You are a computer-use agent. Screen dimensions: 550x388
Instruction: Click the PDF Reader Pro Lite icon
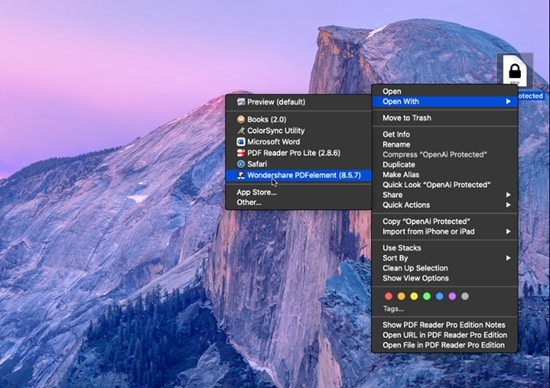tap(241, 153)
